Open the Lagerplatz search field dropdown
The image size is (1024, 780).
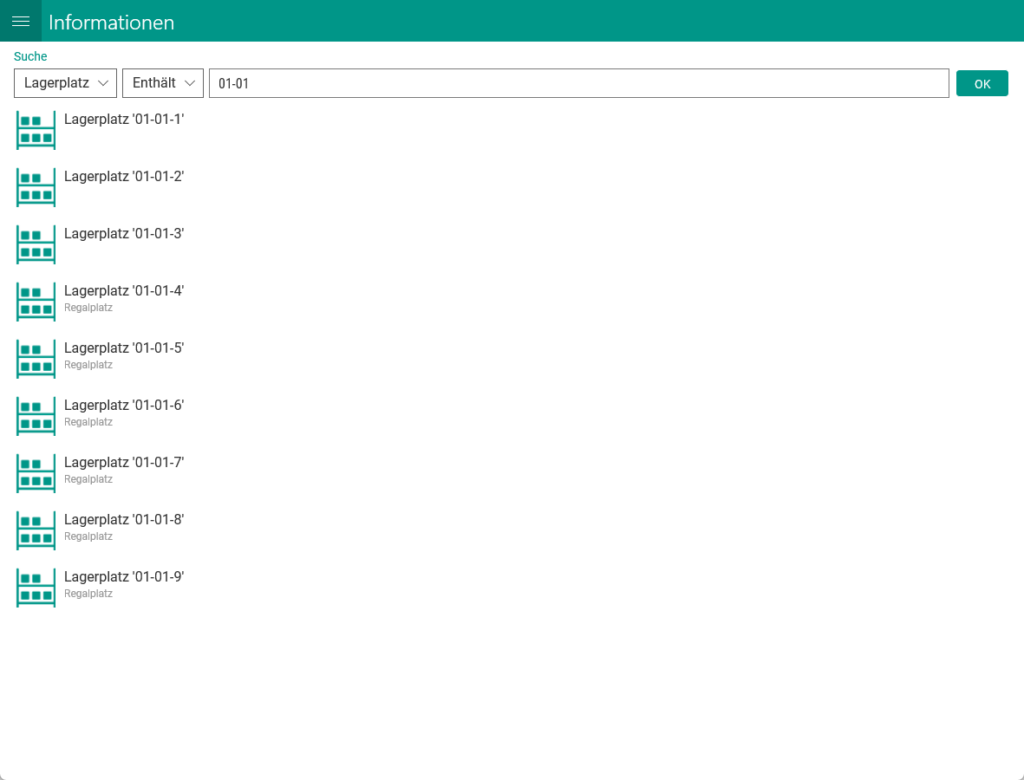click(65, 83)
